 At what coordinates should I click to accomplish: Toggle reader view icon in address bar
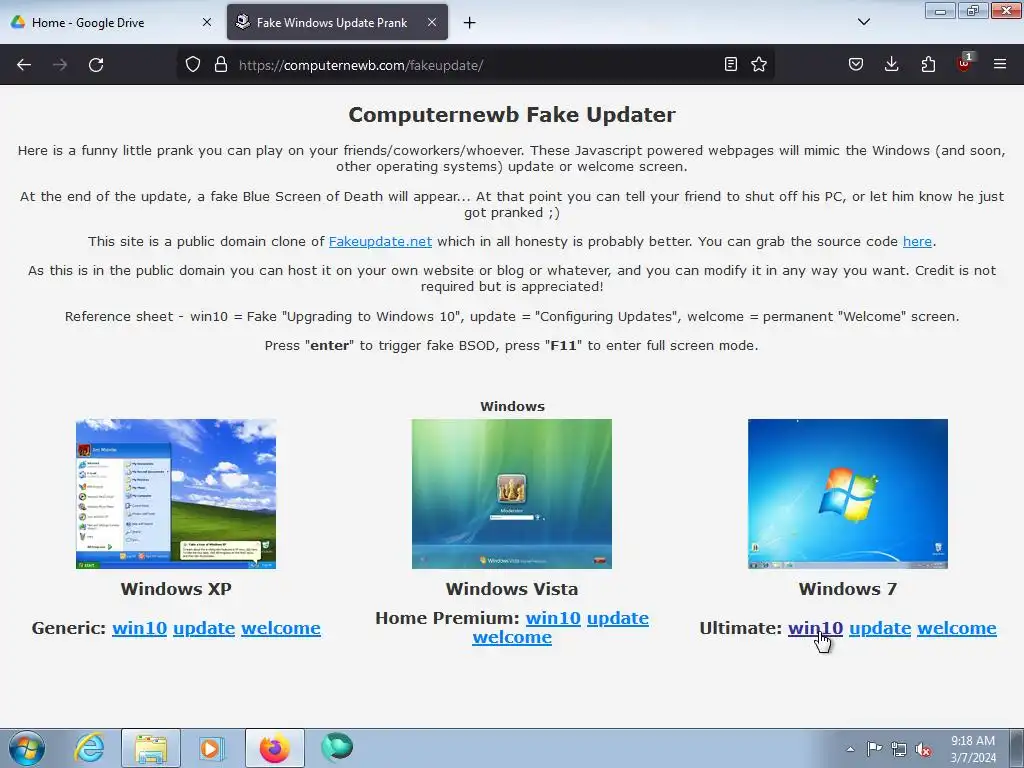click(x=731, y=64)
